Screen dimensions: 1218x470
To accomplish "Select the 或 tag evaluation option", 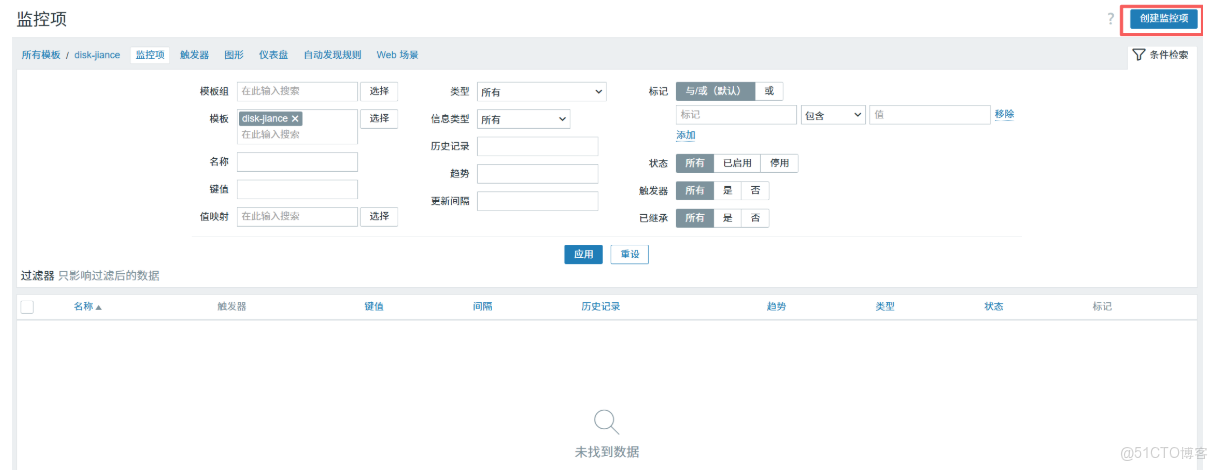I will pos(769,91).
